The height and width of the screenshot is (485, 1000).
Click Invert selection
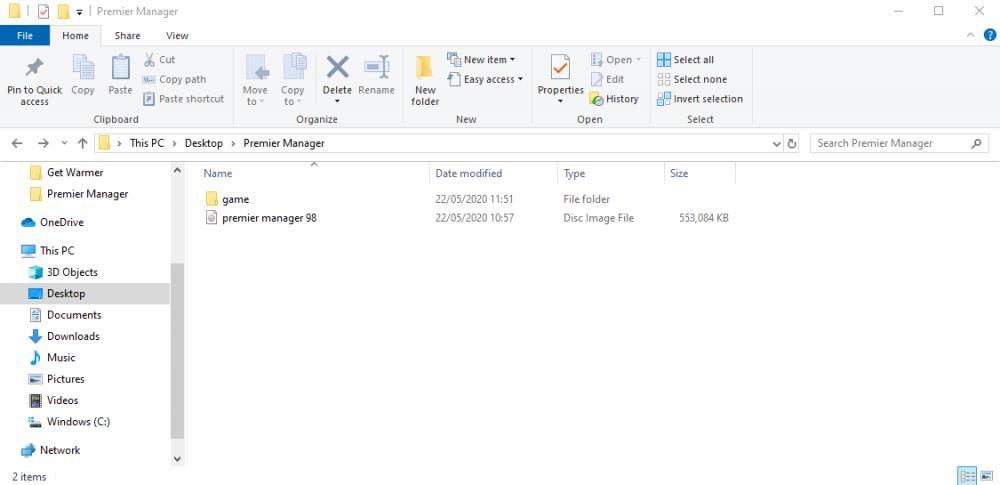tap(700, 99)
